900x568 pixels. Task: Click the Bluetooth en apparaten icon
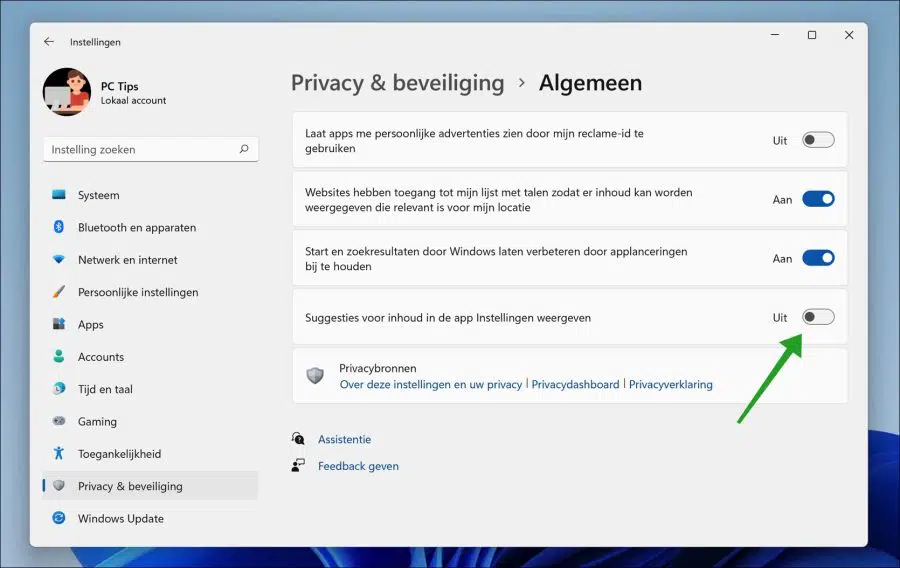click(59, 227)
